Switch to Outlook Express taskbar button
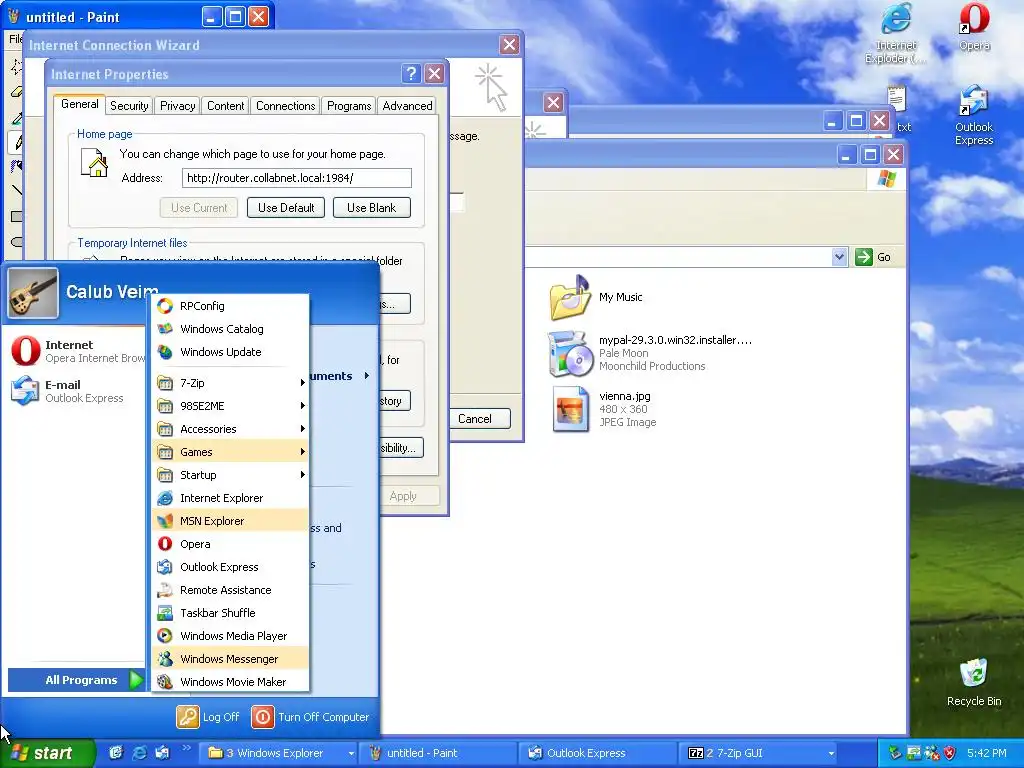1024x768 pixels. [599, 753]
